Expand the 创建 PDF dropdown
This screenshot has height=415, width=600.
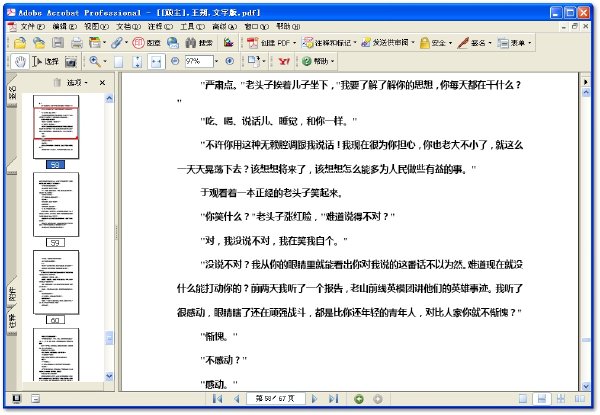[294, 43]
